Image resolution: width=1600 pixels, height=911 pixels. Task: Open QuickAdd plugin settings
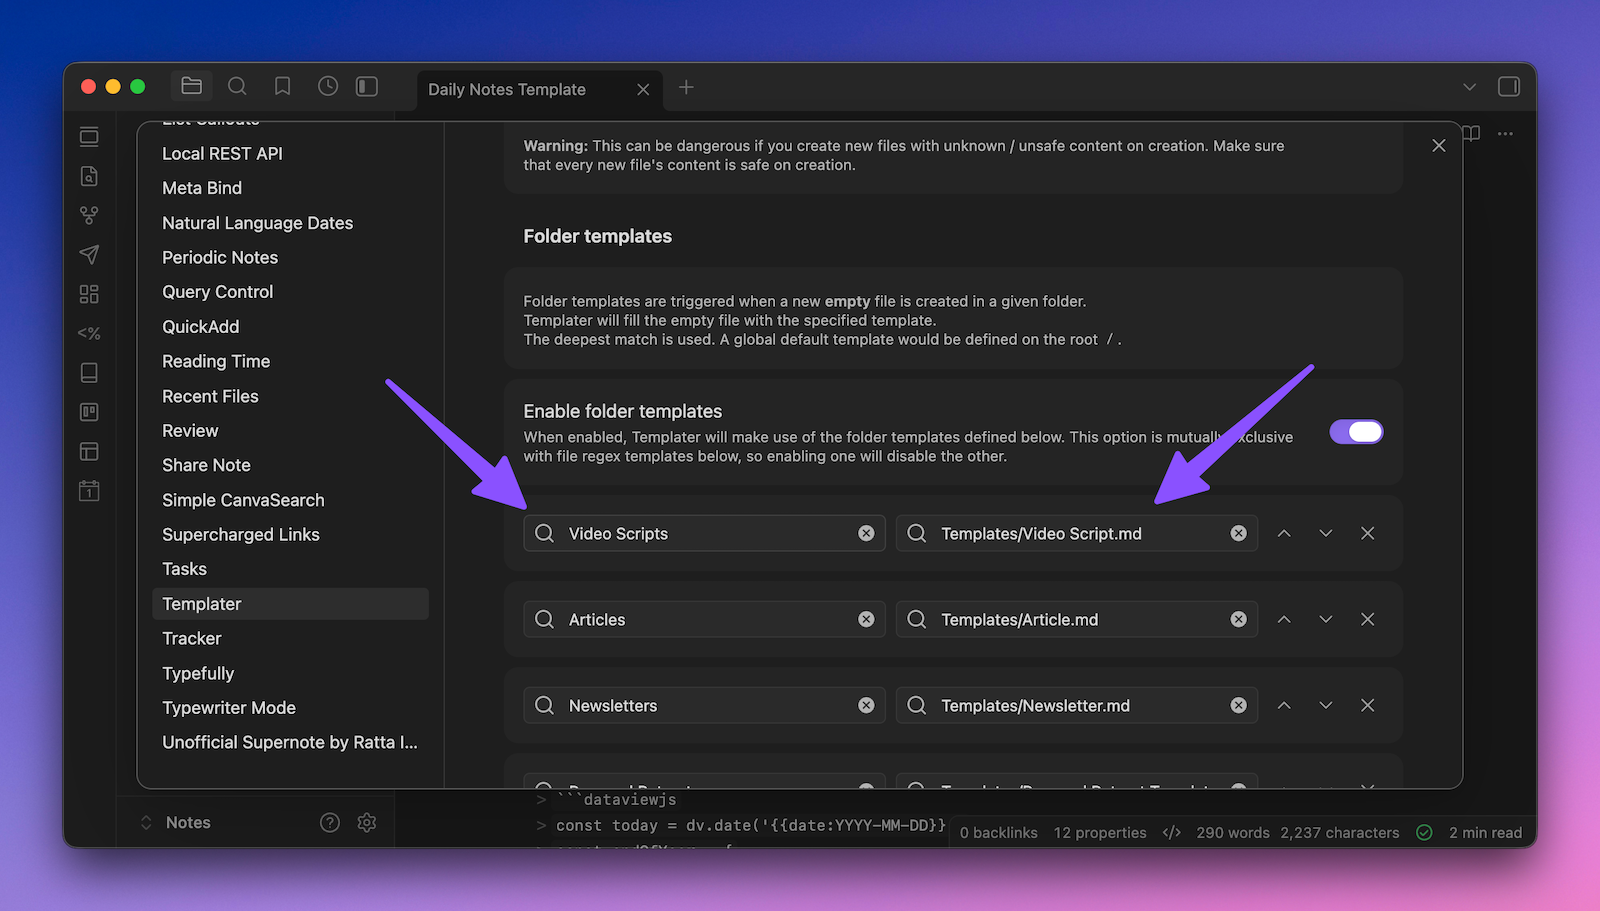[201, 327]
